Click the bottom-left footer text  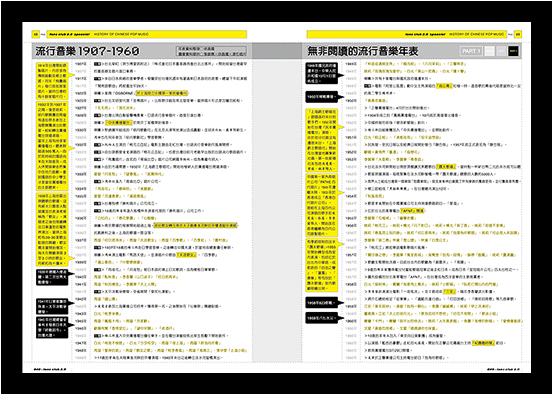click(49, 370)
